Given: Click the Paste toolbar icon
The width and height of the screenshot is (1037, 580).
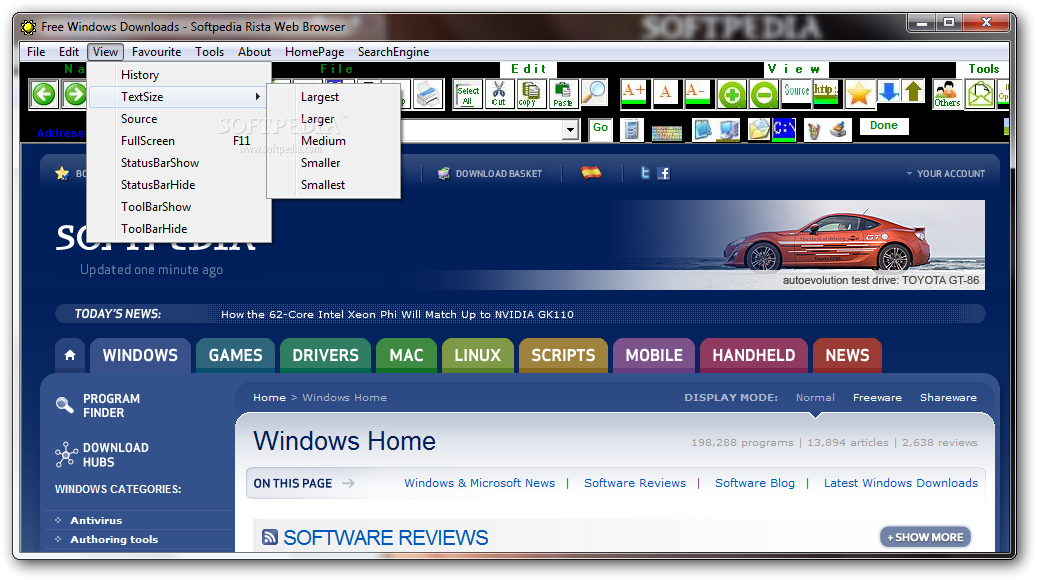Looking at the screenshot, I should tap(563, 94).
